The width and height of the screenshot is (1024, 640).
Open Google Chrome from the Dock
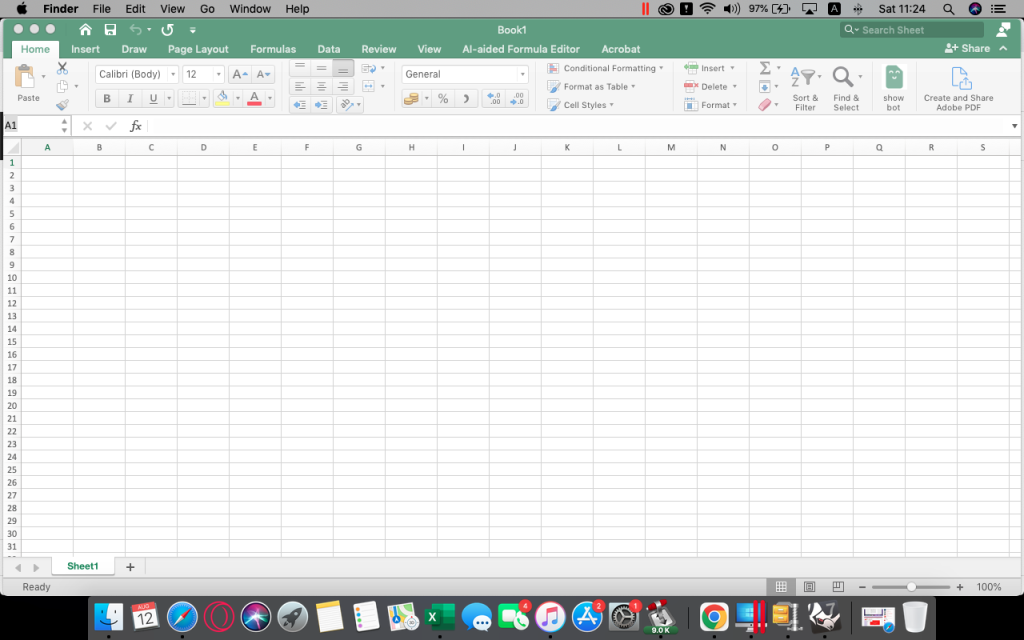[x=714, y=616]
